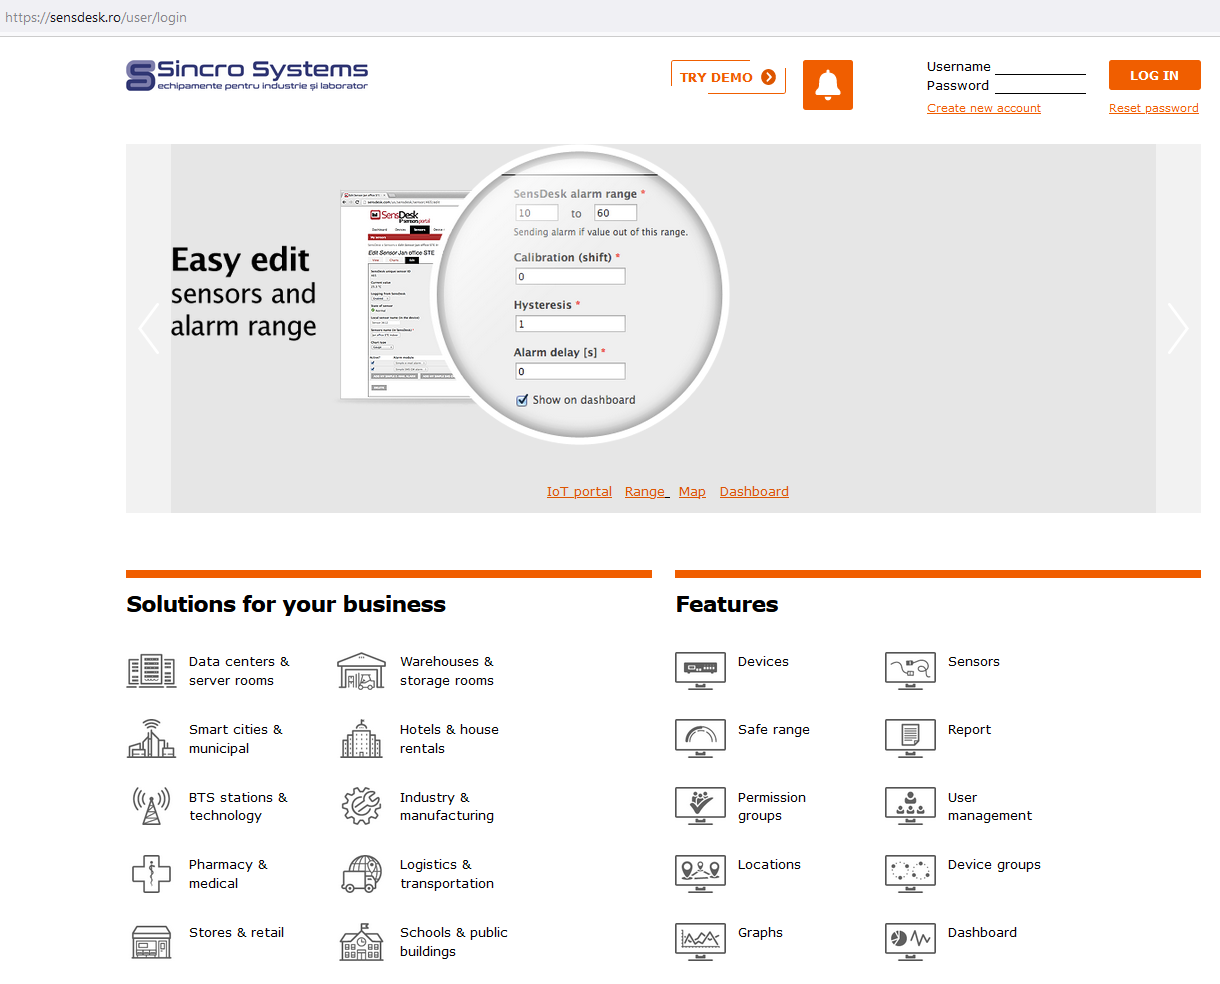The image size is (1220, 984).
Task: Click the Safe range gauge icon
Action: click(x=700, y=738)
